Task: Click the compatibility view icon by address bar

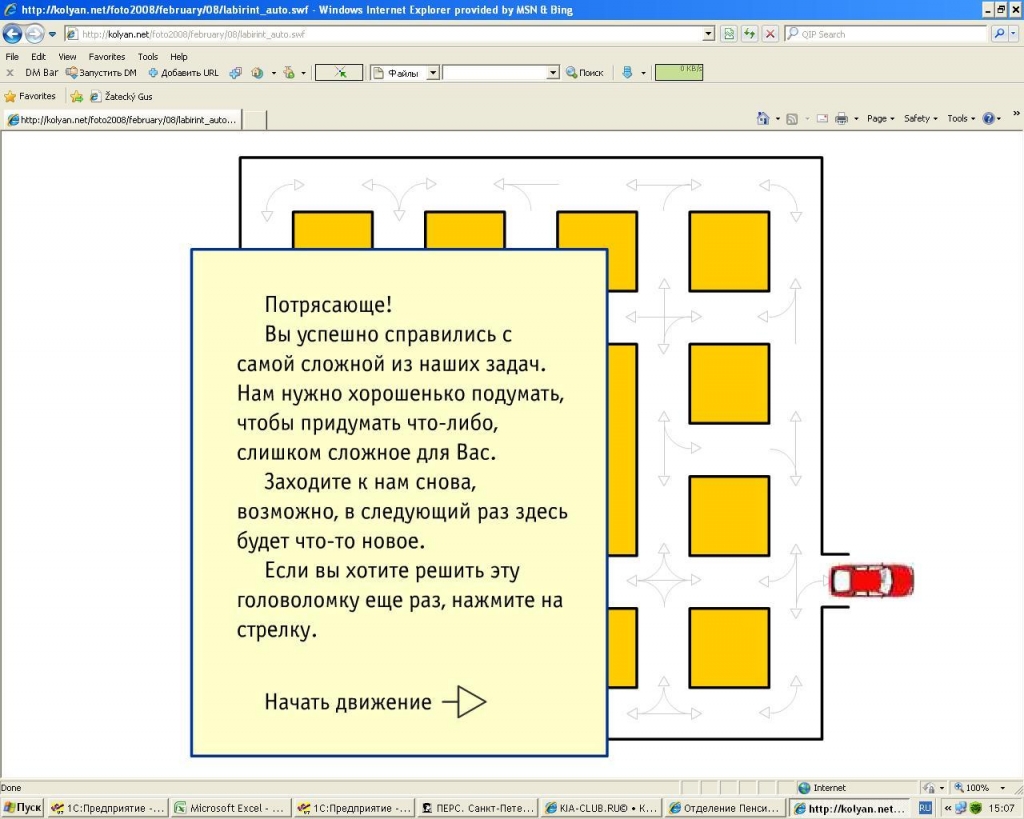Action: 728,34
